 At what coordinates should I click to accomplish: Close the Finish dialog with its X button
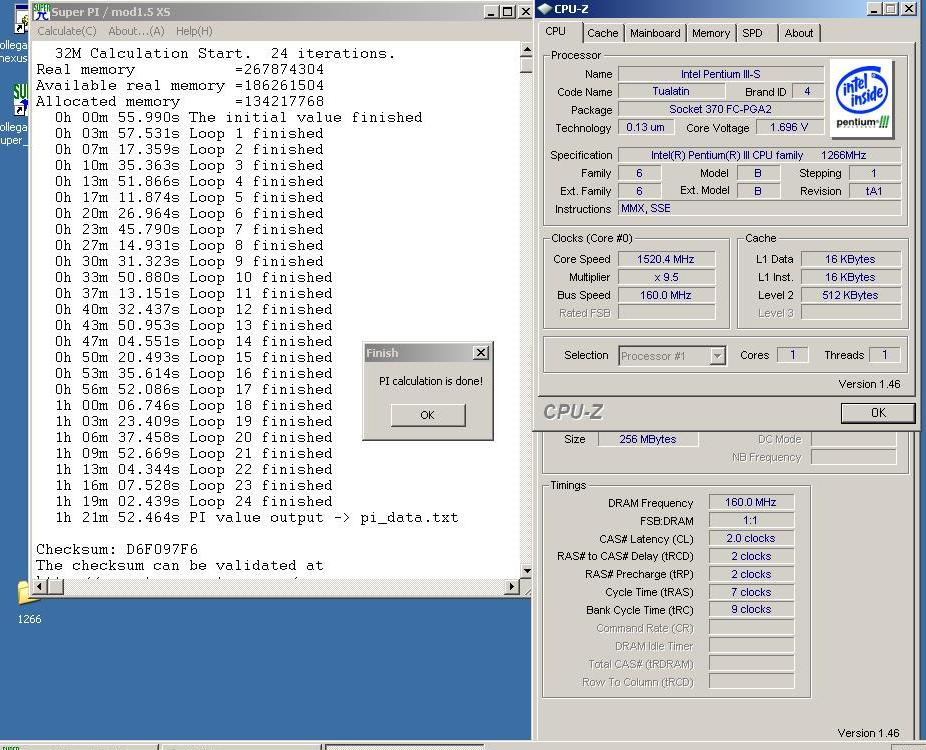pyautogui.click(x=481, y=353)
